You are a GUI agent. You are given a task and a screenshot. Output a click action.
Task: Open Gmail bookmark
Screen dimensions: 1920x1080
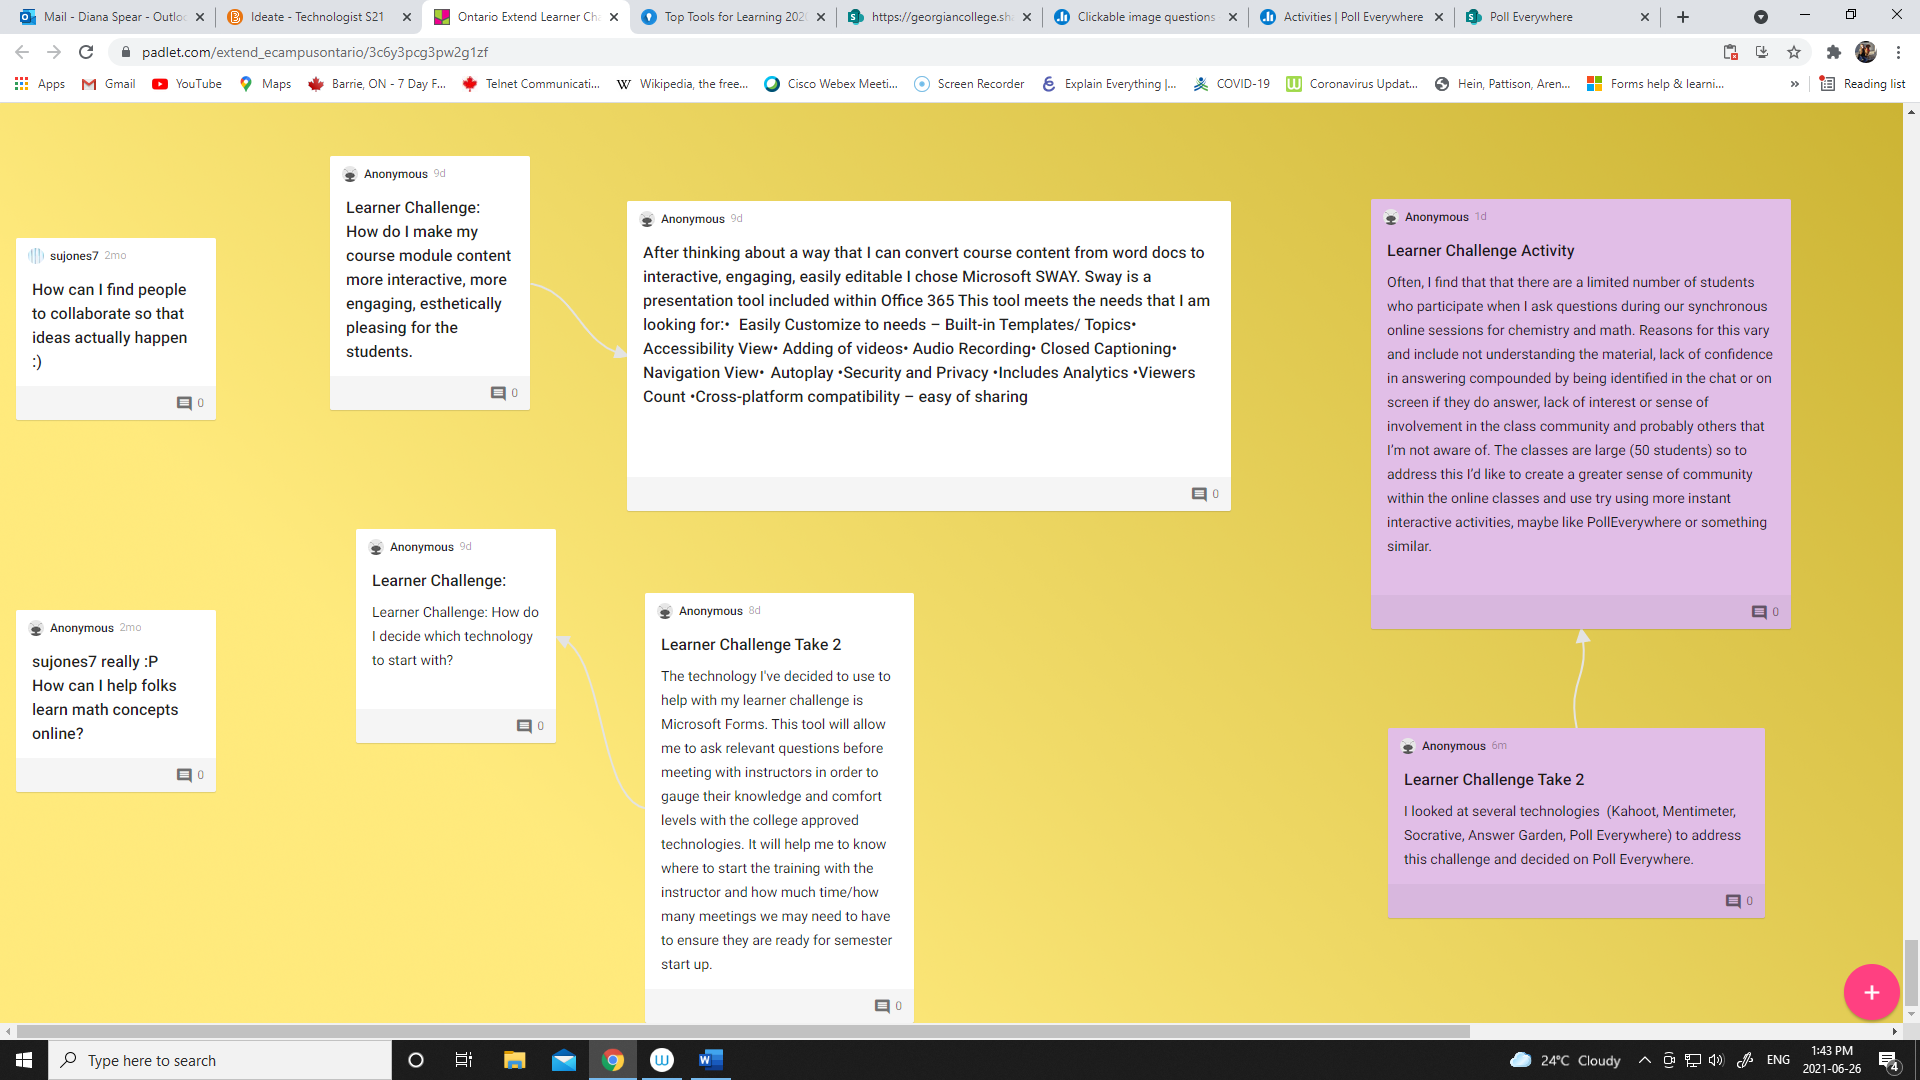[x=109, y=84]
